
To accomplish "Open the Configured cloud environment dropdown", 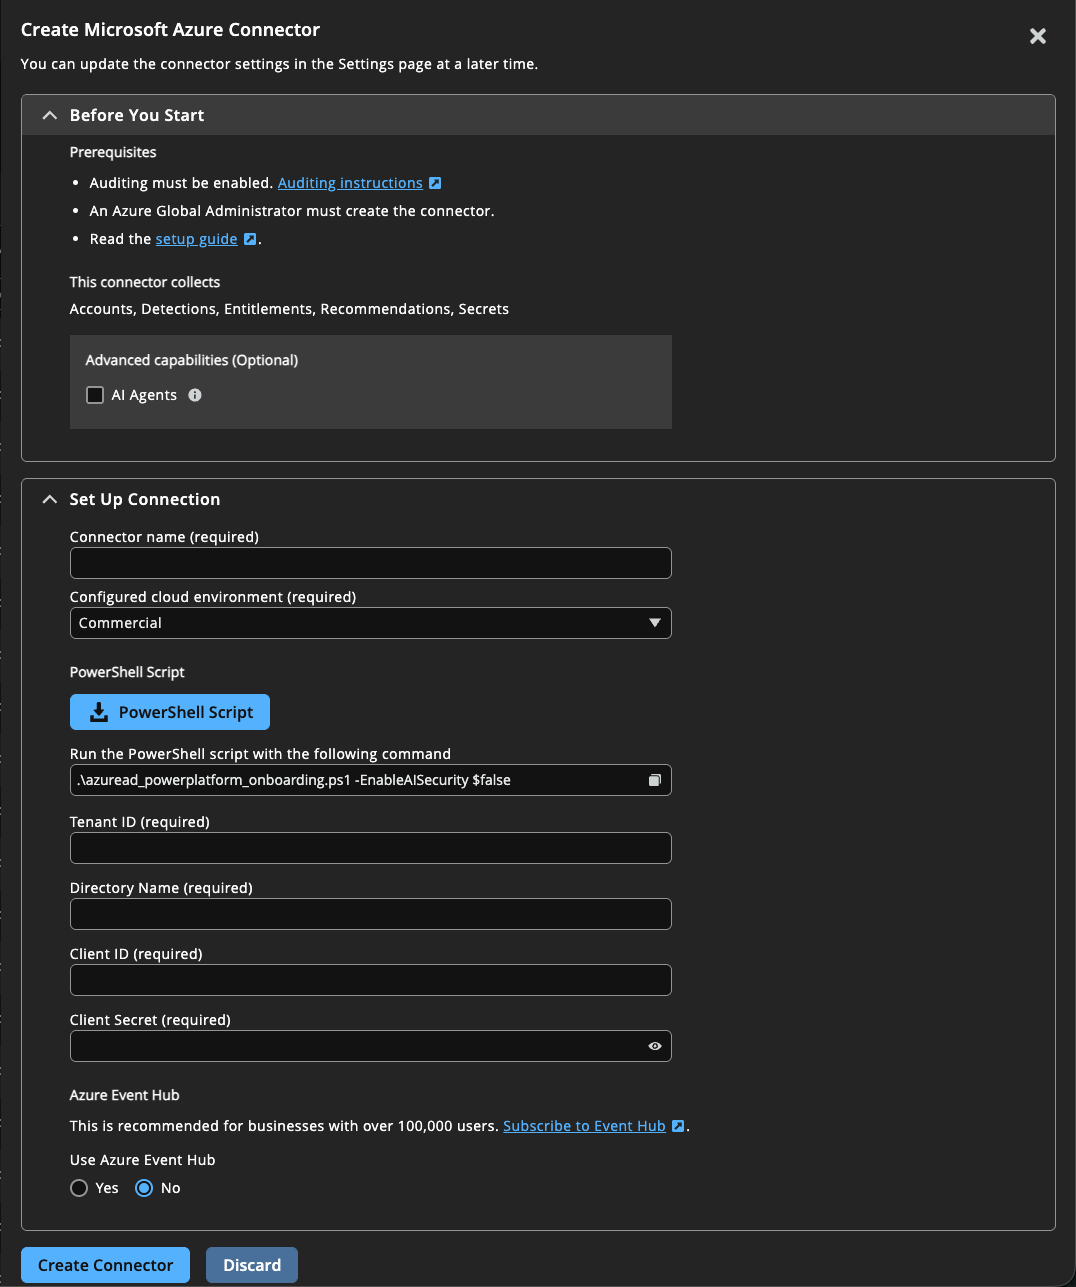I will coord(370,623).
